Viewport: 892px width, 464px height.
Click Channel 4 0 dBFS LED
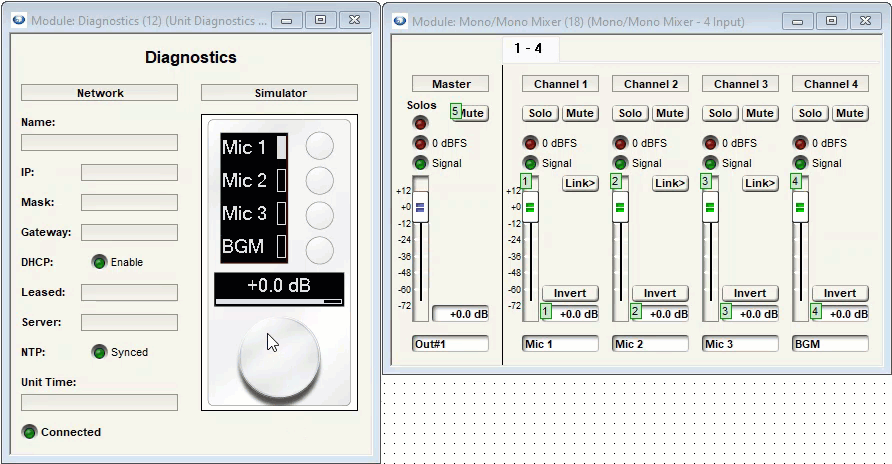click(800, 143)
